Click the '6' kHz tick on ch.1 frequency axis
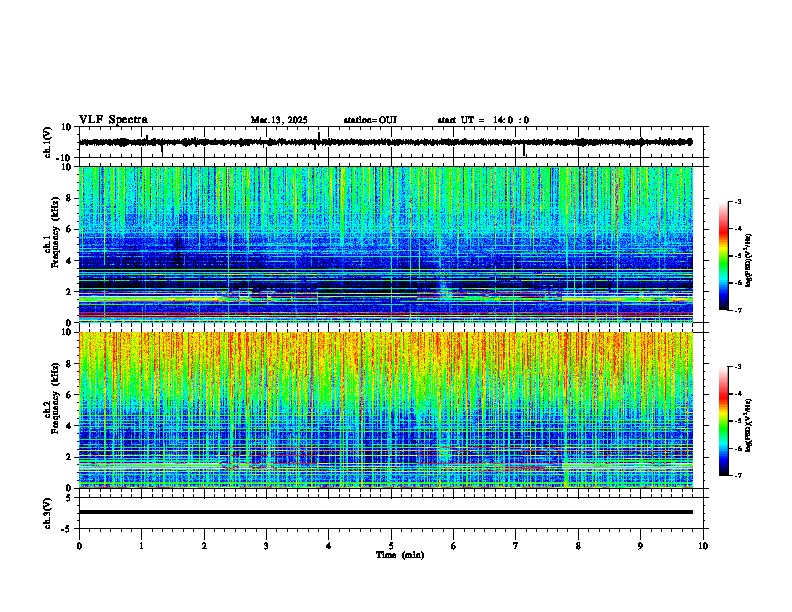The height and width of the screenshot is (612, 792). pos(69,230)
